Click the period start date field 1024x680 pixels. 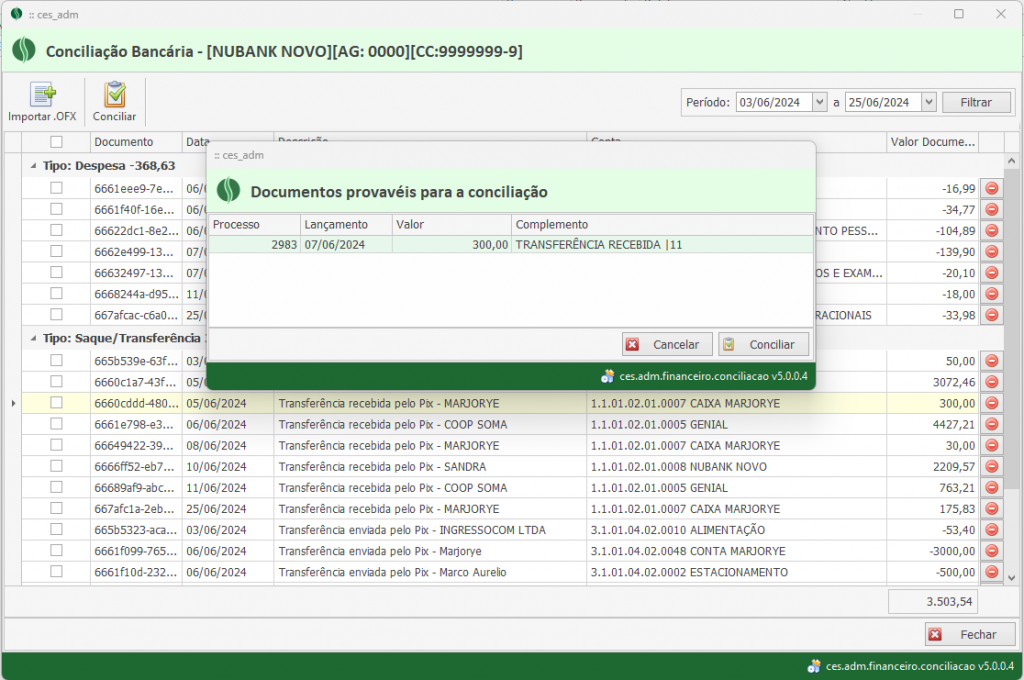[x=775, y=103]
